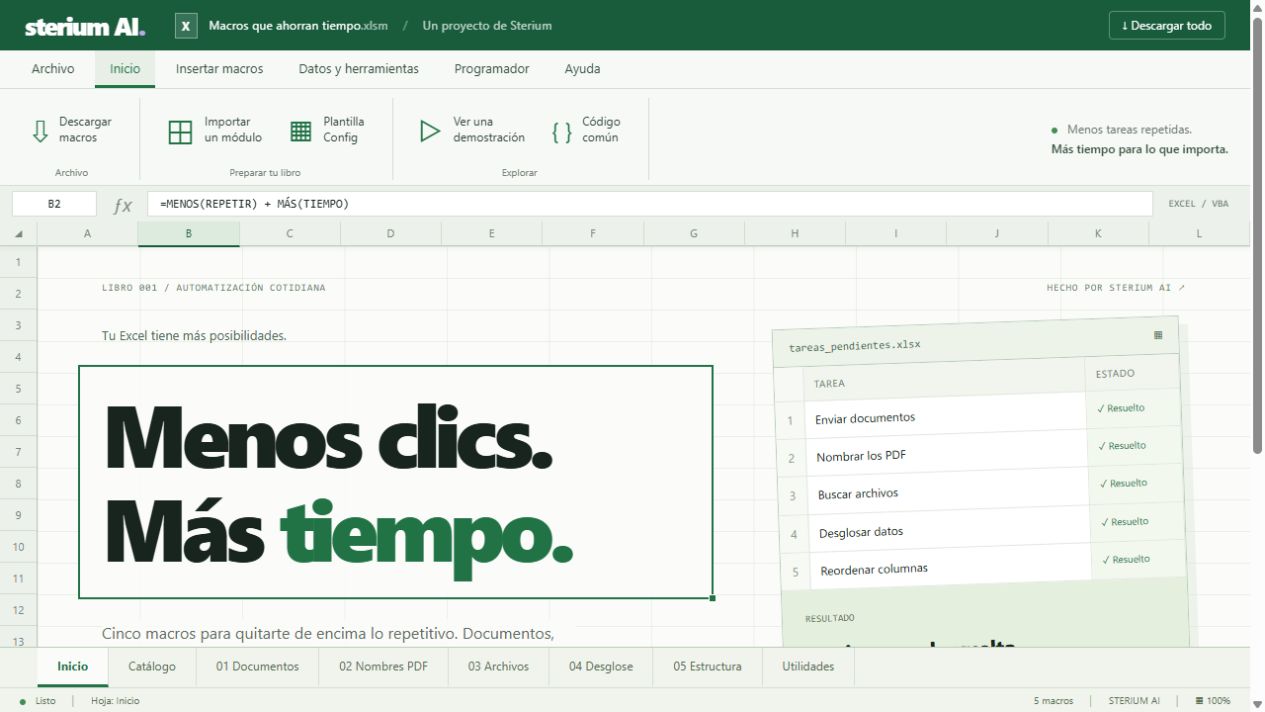This screenshot has height=712, width=1265.
Task: Click Ver una demostración ribbon button label
Action: [x=489, y=130]
